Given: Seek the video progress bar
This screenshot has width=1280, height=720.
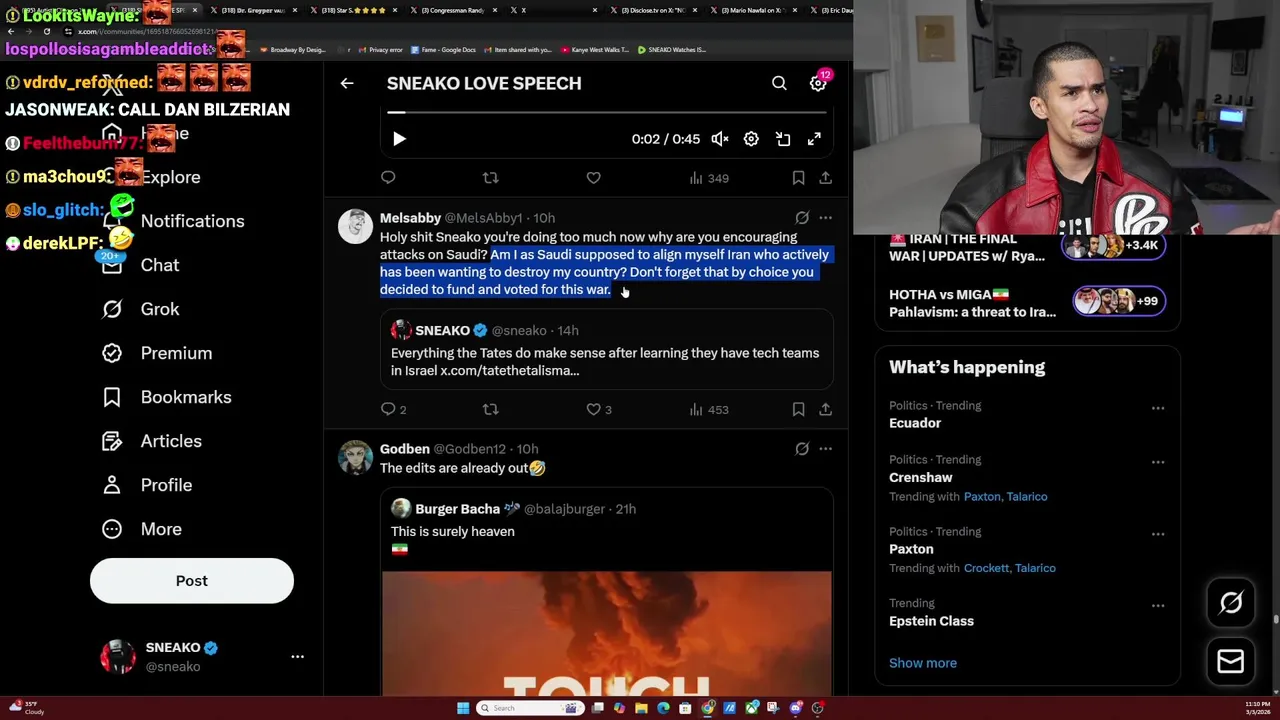Looking at the screenshot, I should coord(606,112).
